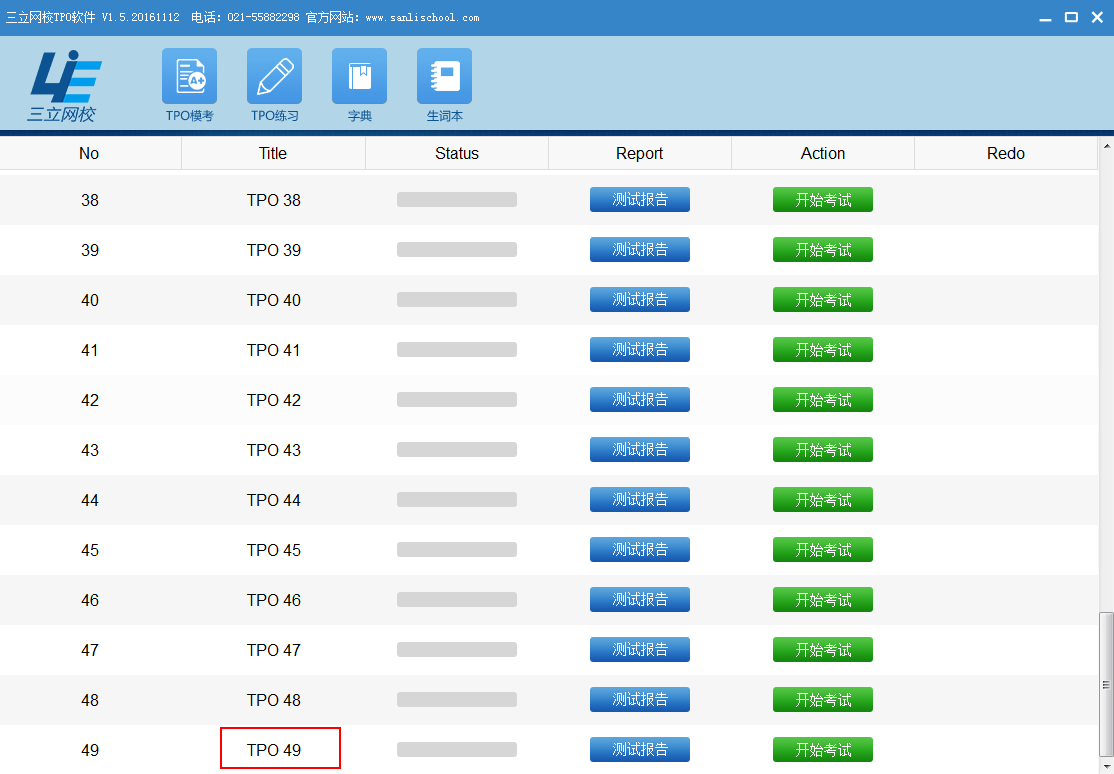Start exam 开始考试 for TPO 40
1114x774 pixels.
(823, 299)
